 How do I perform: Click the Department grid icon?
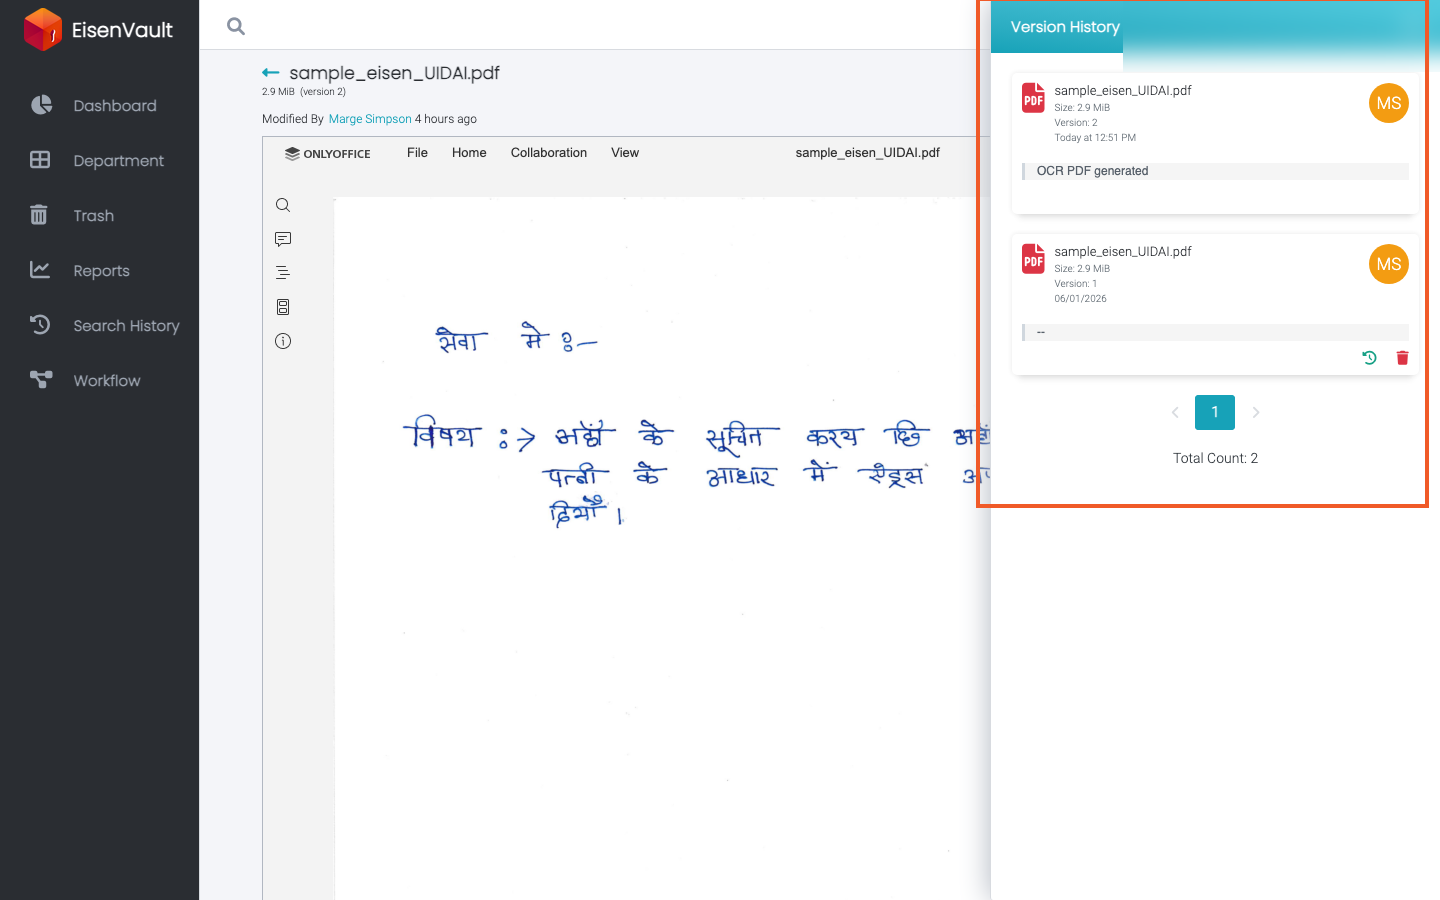point(40,160)
